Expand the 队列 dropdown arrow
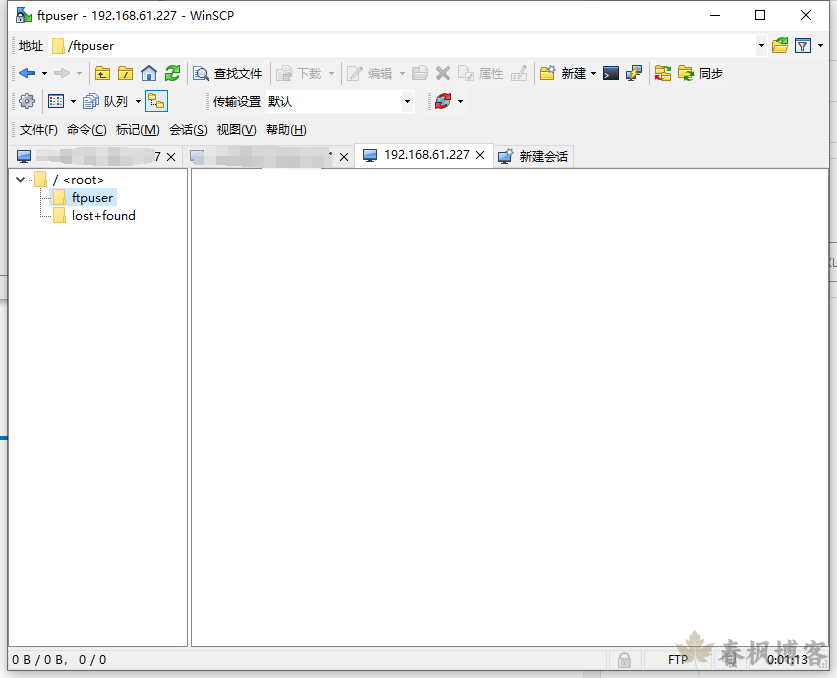 [138, 101]
